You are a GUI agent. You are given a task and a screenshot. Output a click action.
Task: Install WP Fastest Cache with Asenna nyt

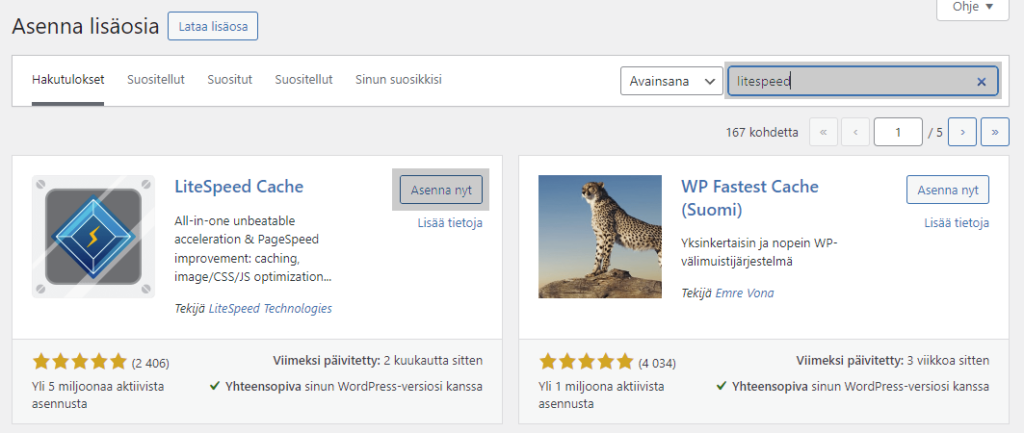(948, 190)
